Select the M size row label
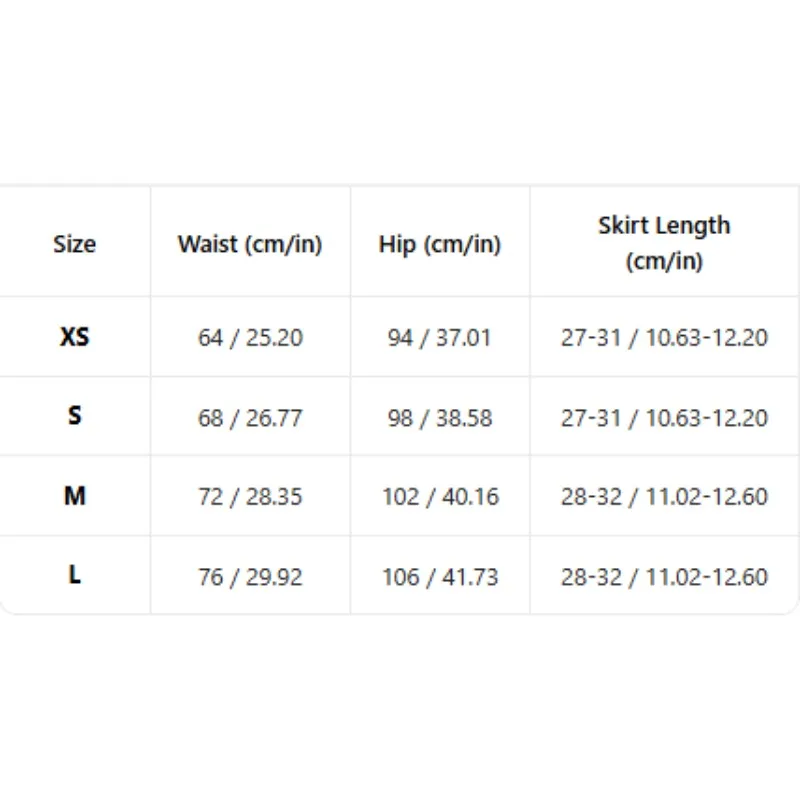Image resolution: width=800 pixels, height=800 pixels. pyautogui.click(x=74, y=496)
